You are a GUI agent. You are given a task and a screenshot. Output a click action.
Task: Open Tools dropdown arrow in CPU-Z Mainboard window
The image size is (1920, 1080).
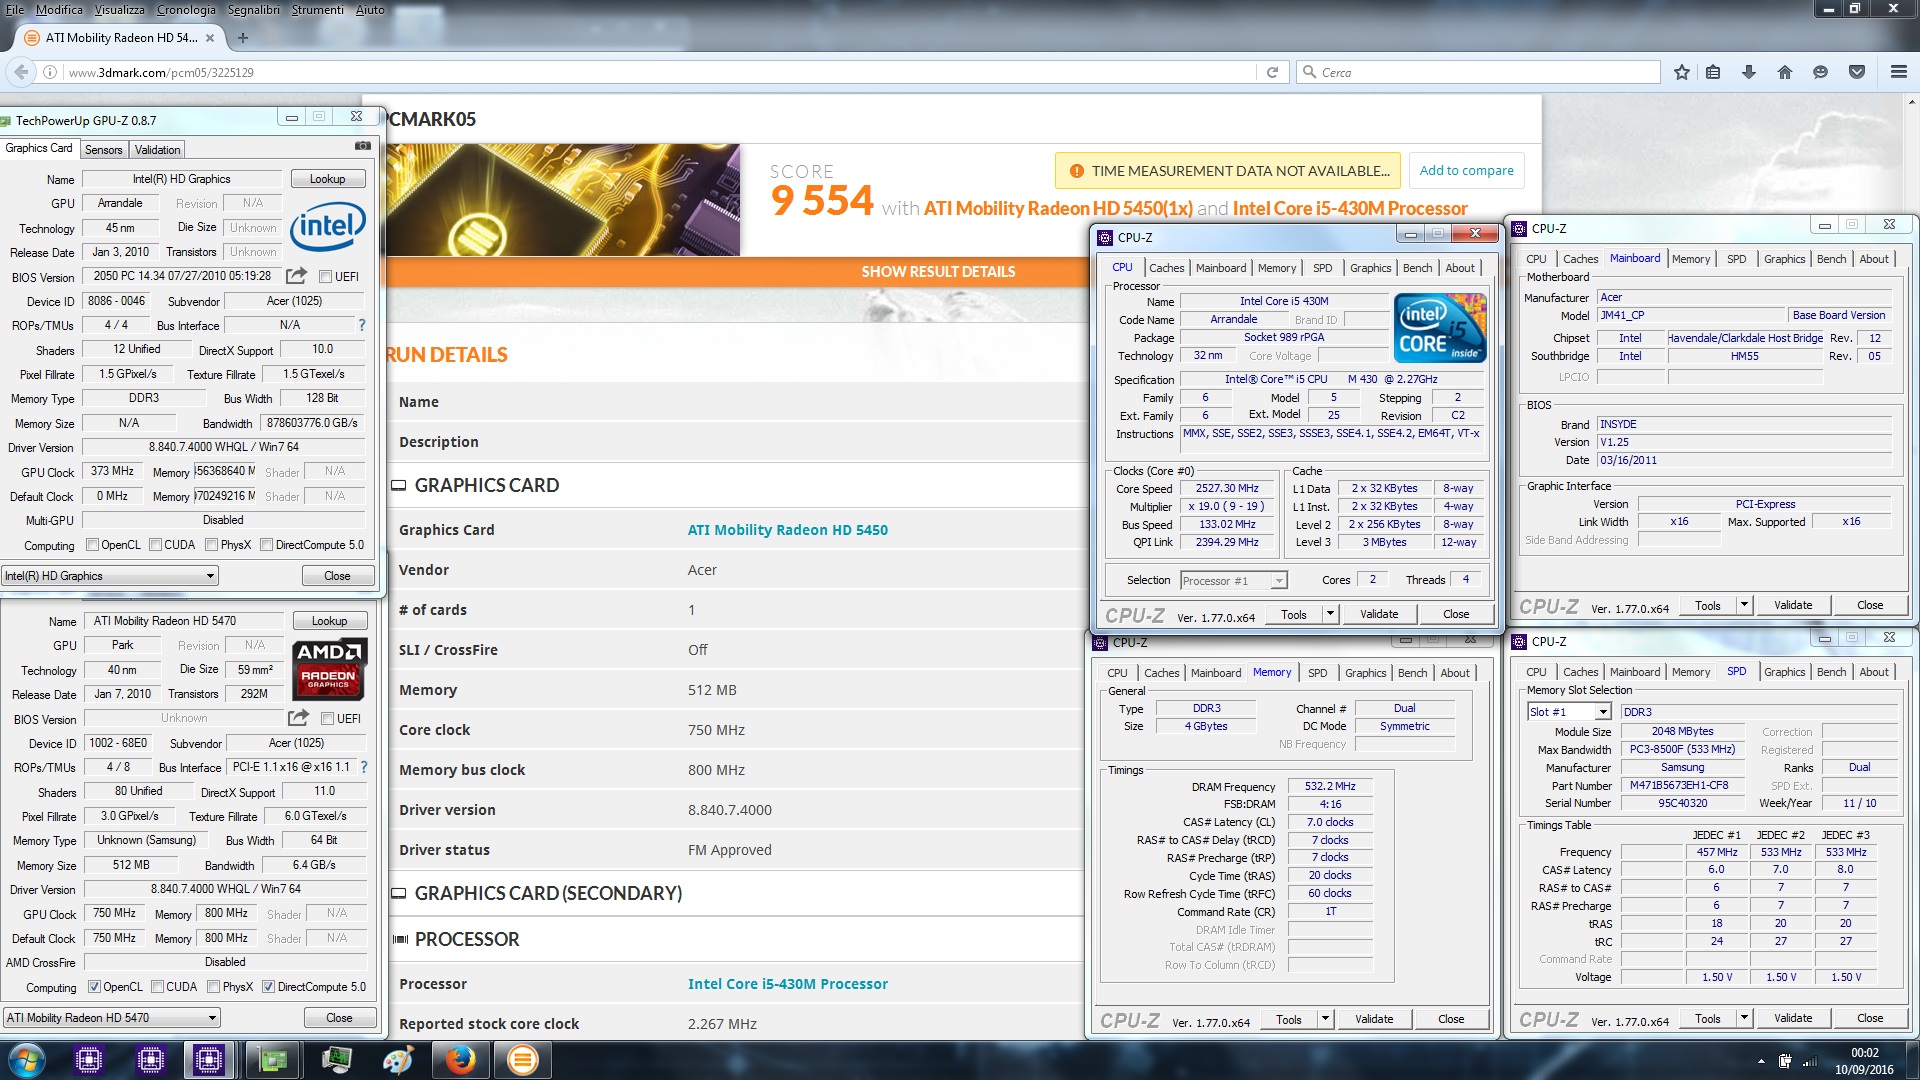(1744, 605)
